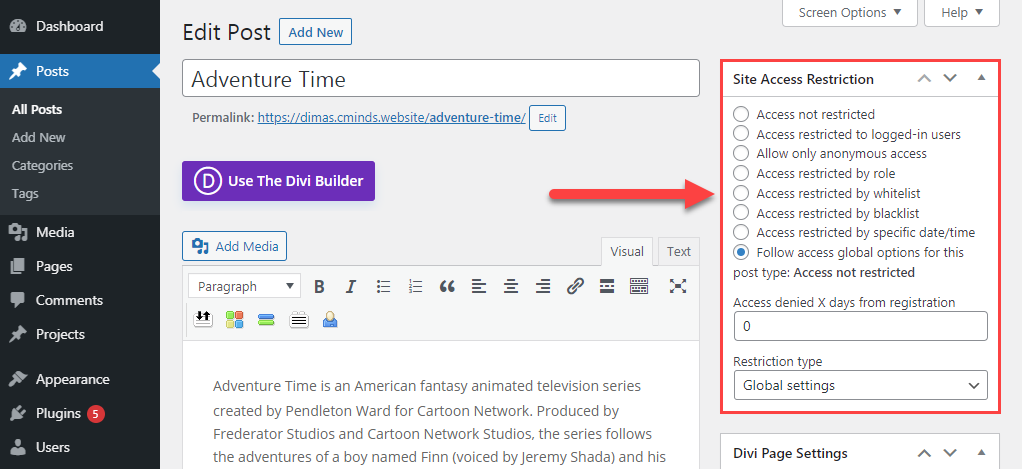Align text right
Screen dimensions: 1022x469
click(x=542, y=286)
